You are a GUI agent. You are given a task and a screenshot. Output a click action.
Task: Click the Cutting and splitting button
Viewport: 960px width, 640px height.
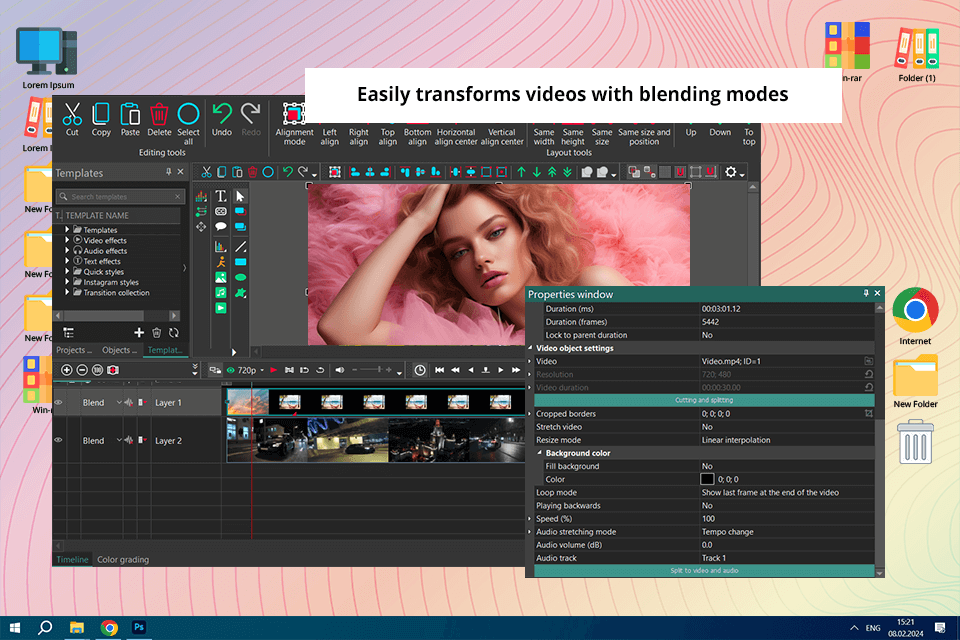pyautogui.click(x=704, y=400)
